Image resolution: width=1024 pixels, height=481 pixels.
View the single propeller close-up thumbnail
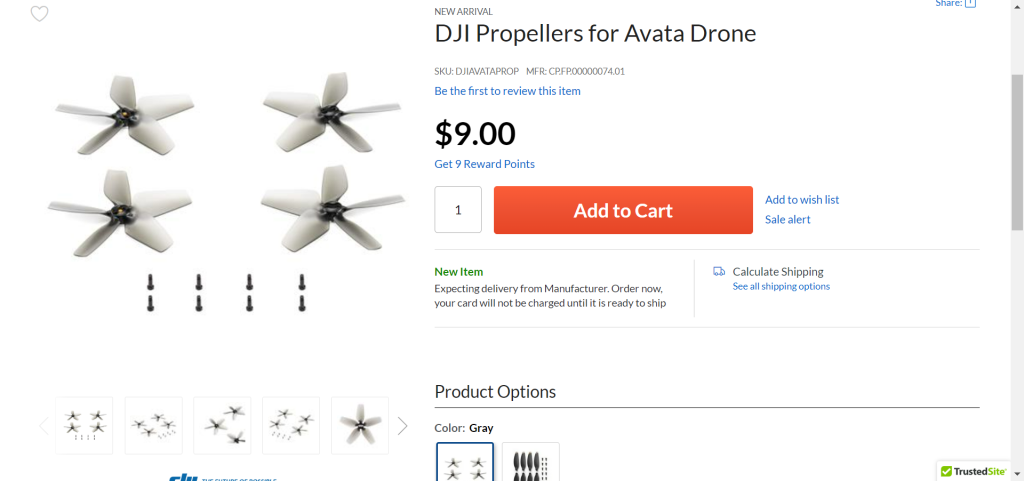360,426
